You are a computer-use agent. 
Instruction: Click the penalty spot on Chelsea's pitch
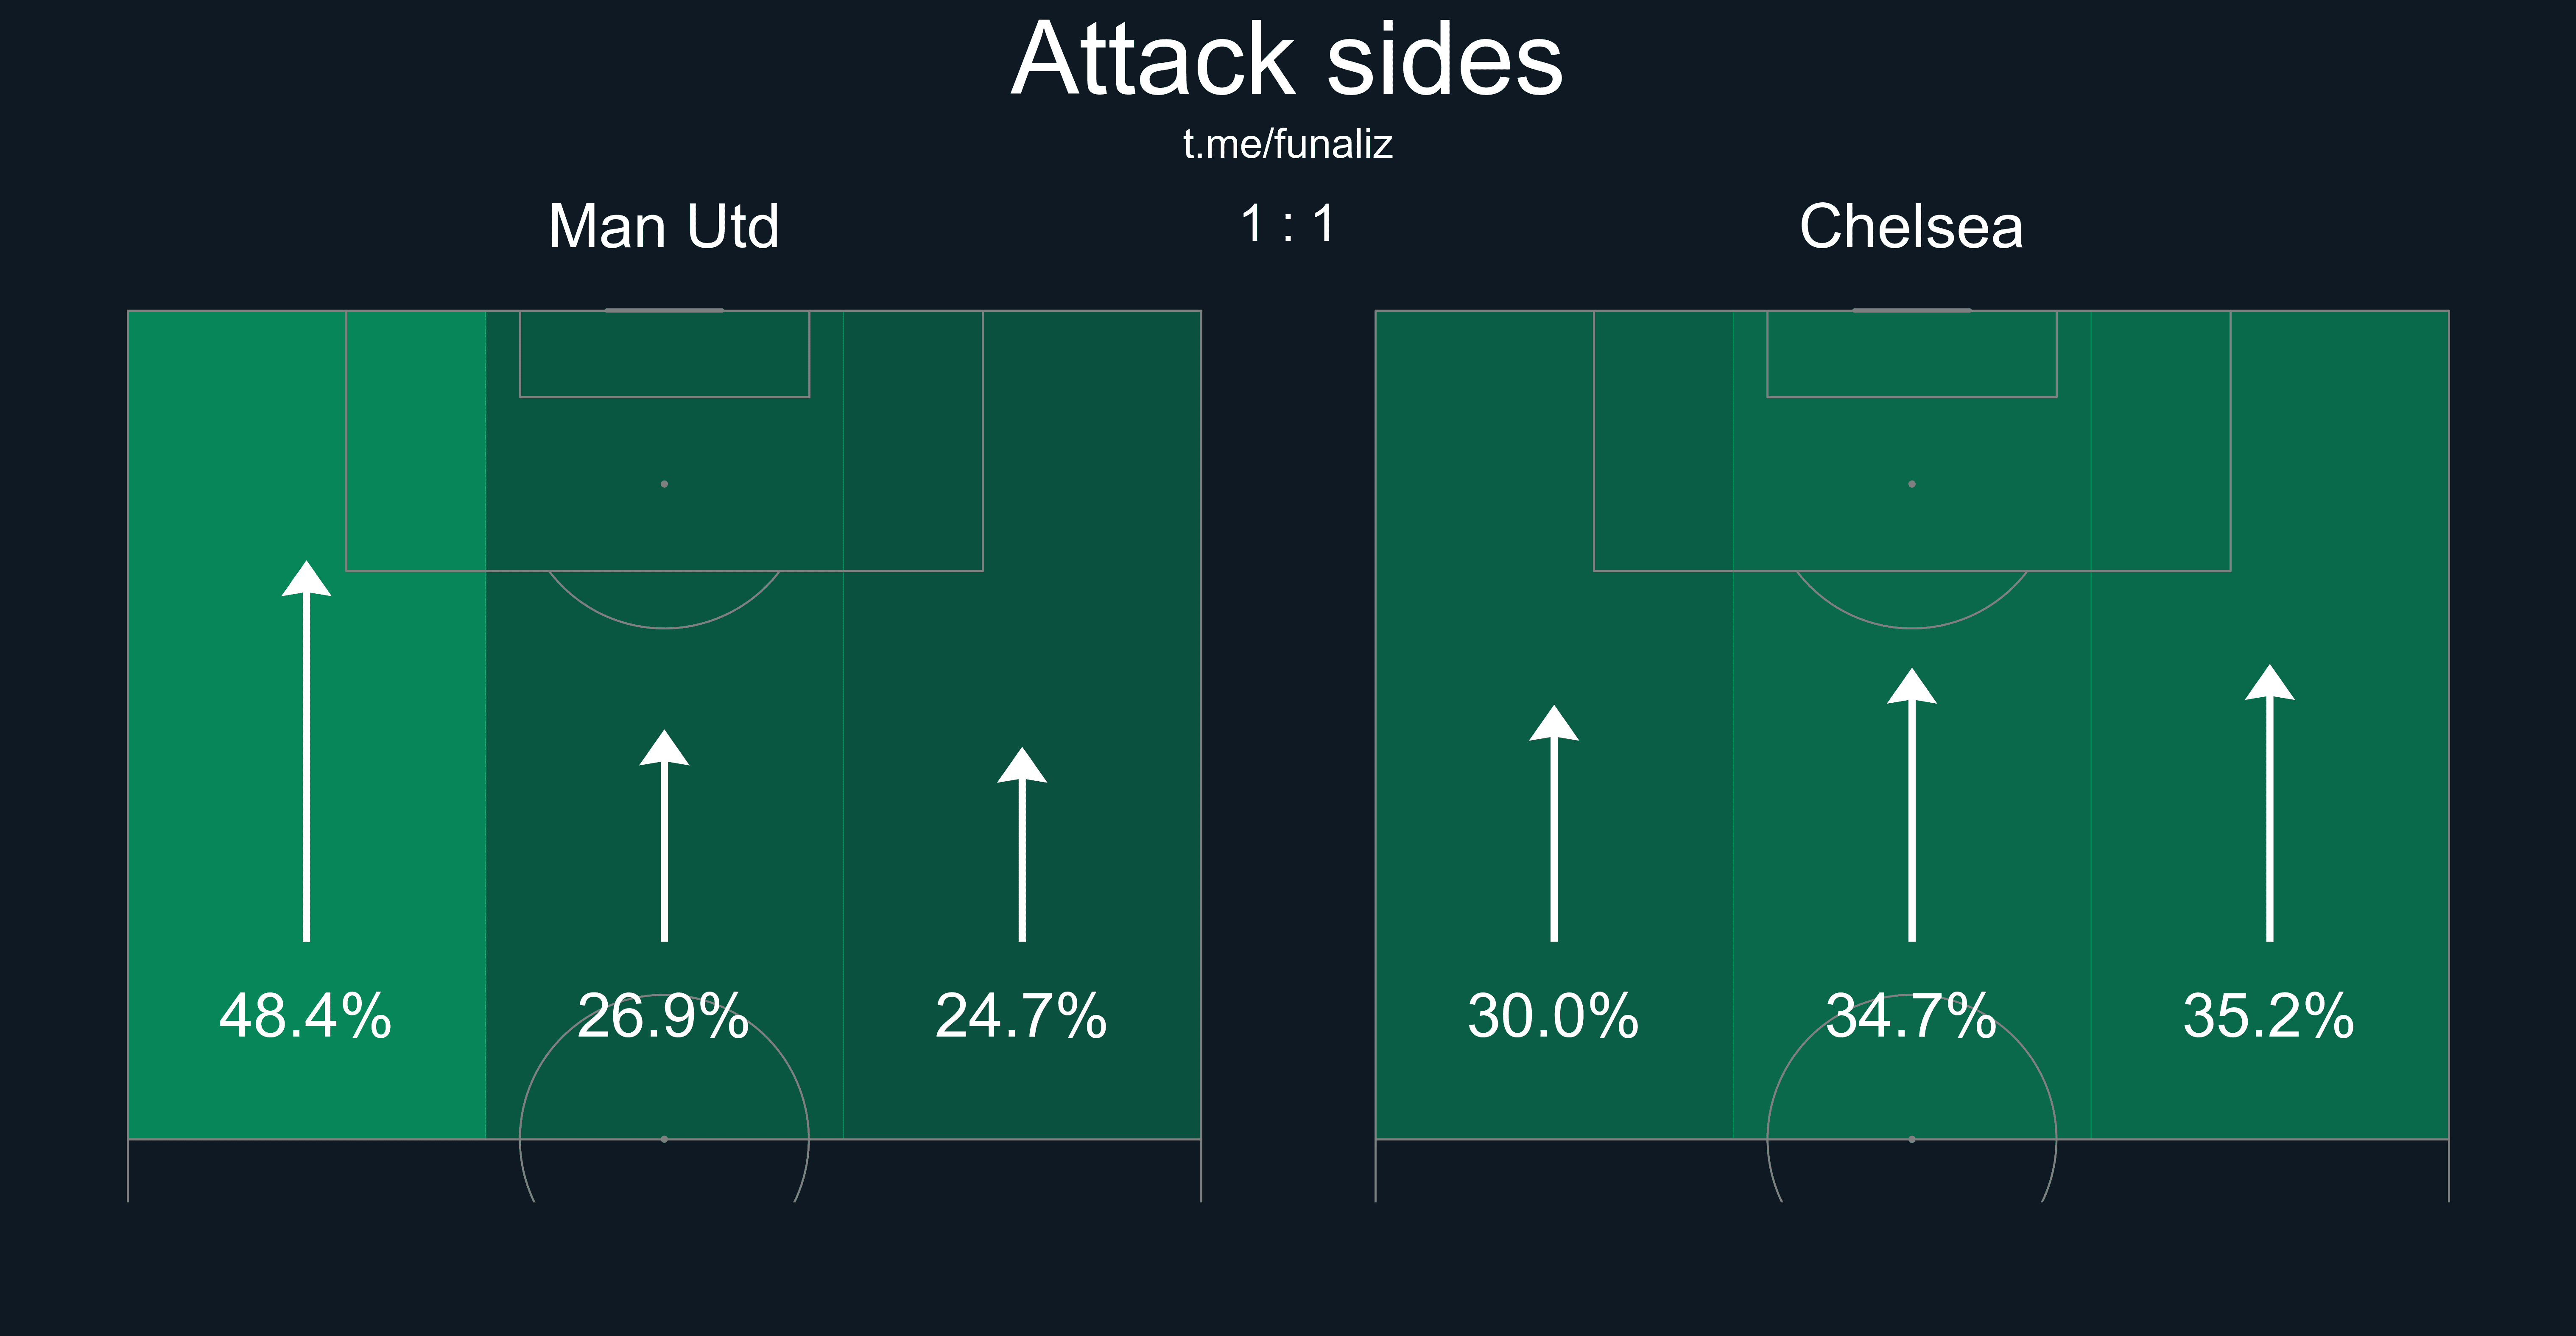coord(1912,484)
